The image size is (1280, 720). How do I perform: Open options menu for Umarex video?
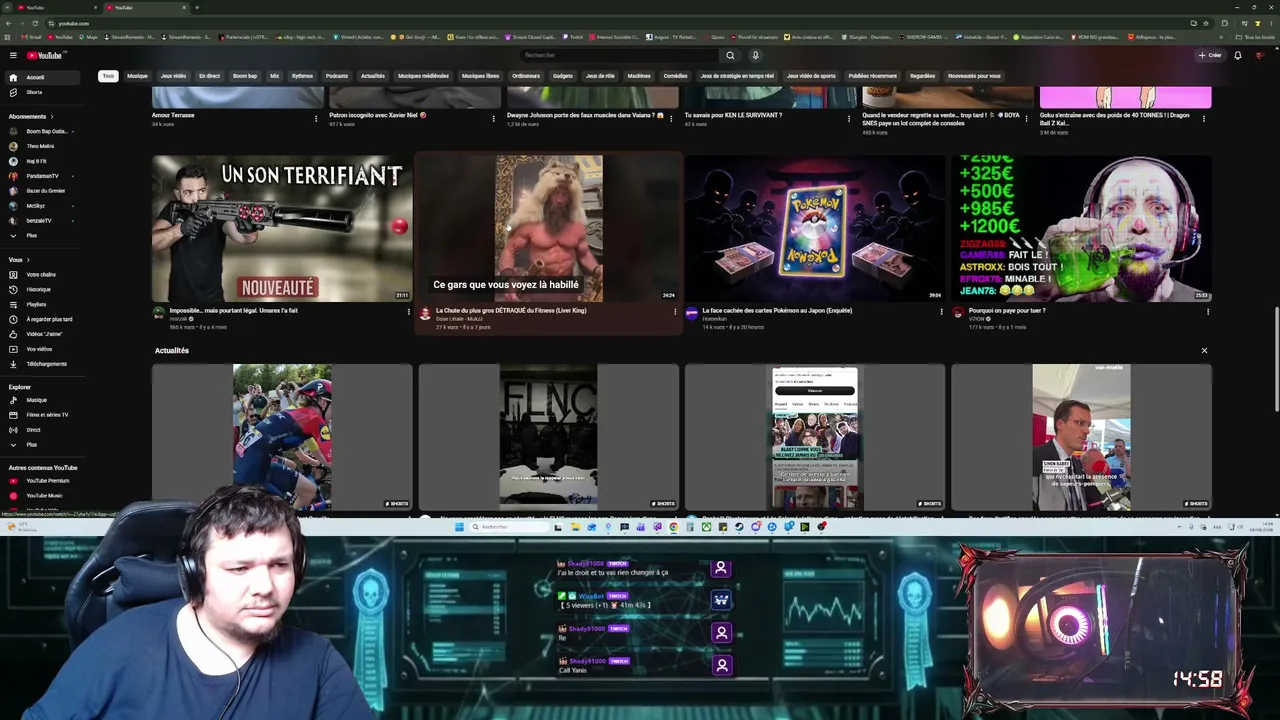(408, 312)
